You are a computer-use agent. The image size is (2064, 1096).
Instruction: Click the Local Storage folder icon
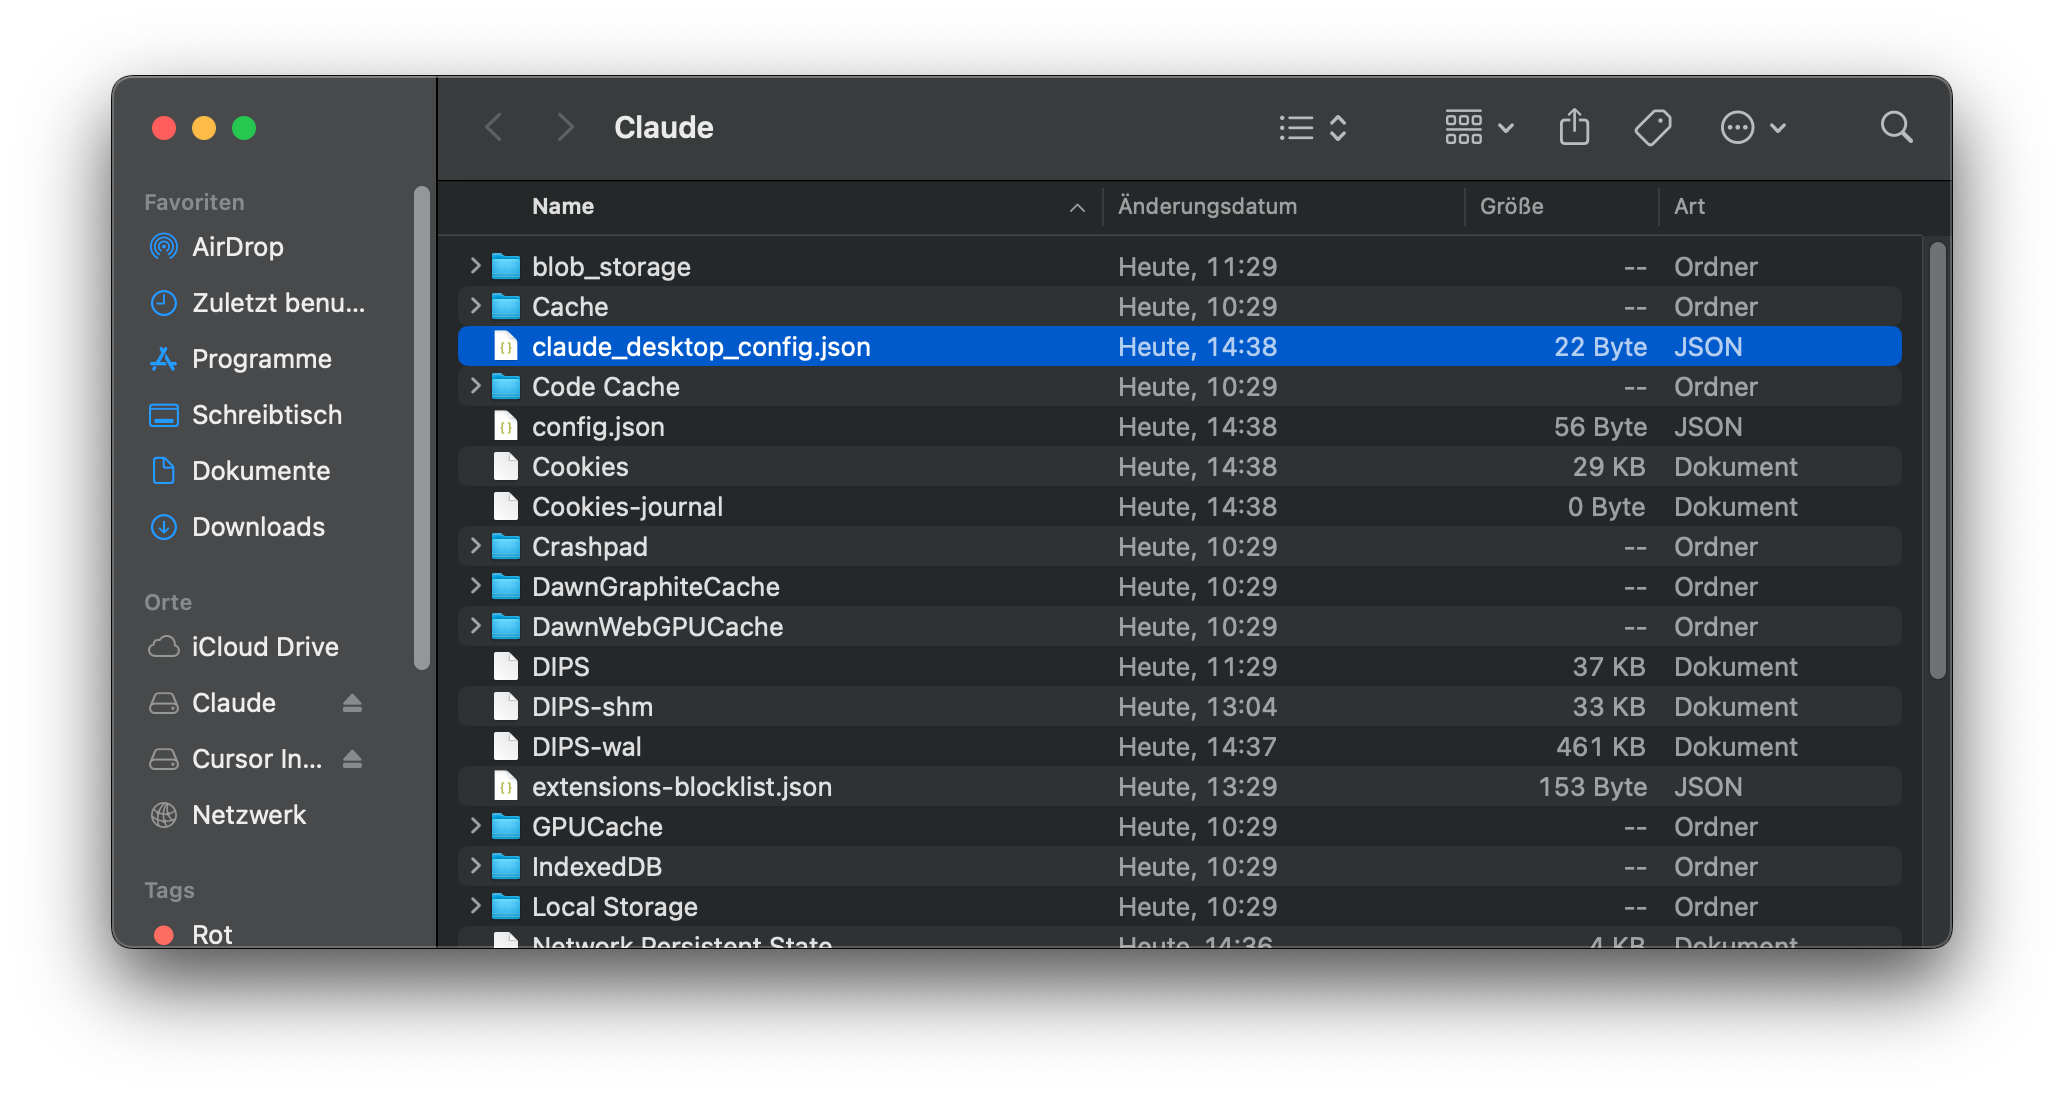coord(507,907)
